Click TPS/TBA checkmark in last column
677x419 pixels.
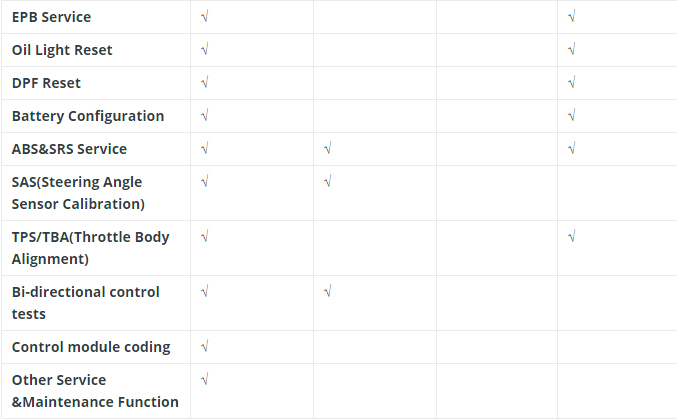pyautogui.click(x=572, y=237)
